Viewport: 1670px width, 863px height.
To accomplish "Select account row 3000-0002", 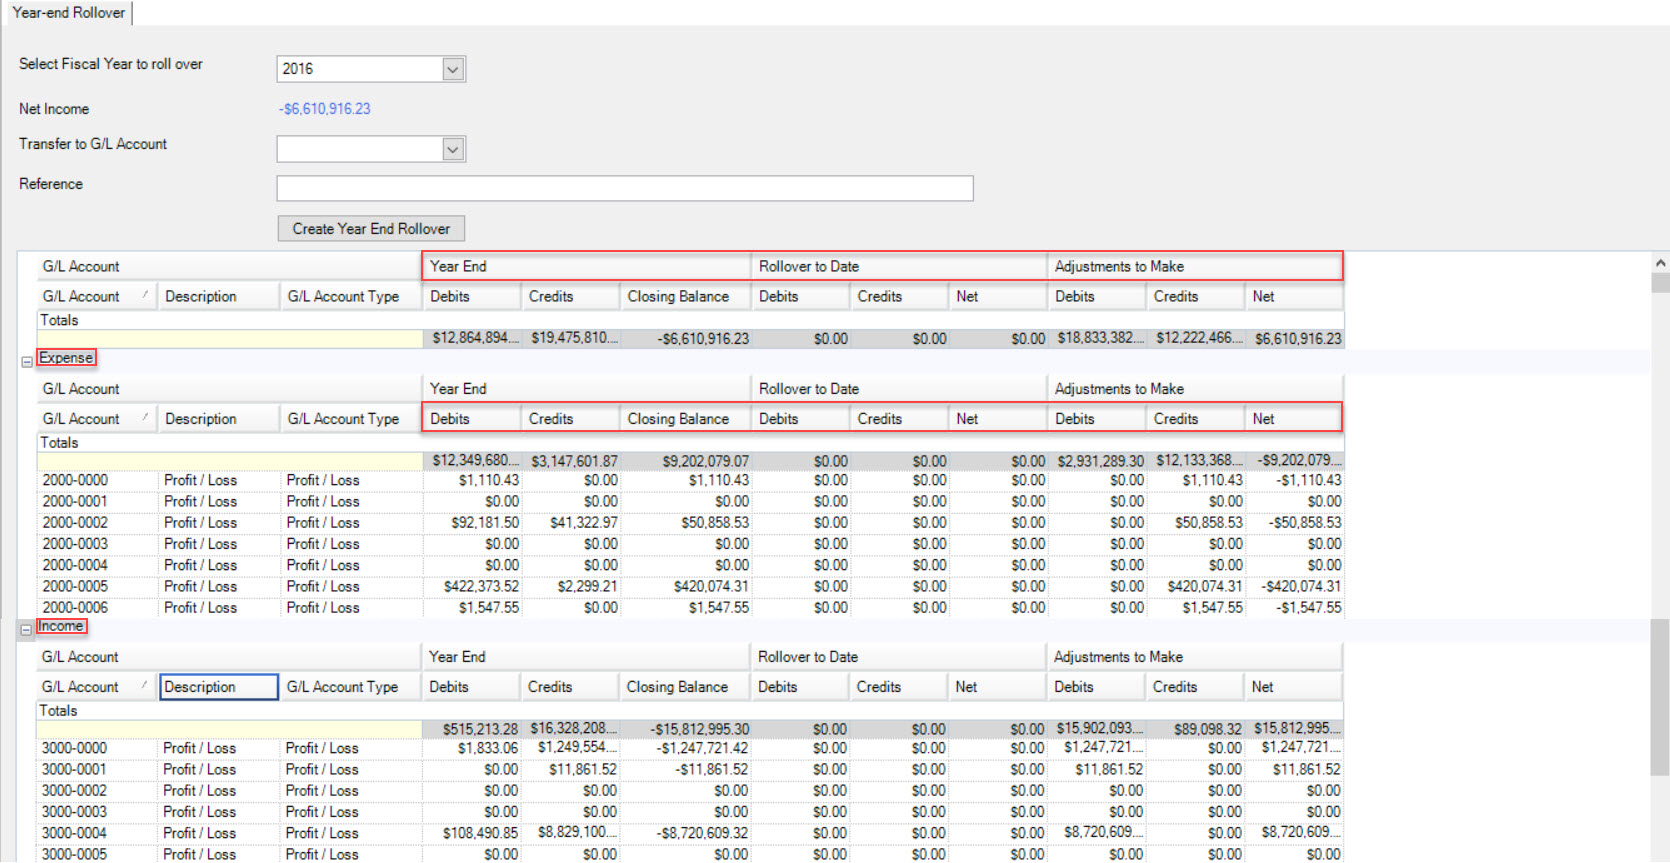I will pyautogui.click(x=689, y=791).
